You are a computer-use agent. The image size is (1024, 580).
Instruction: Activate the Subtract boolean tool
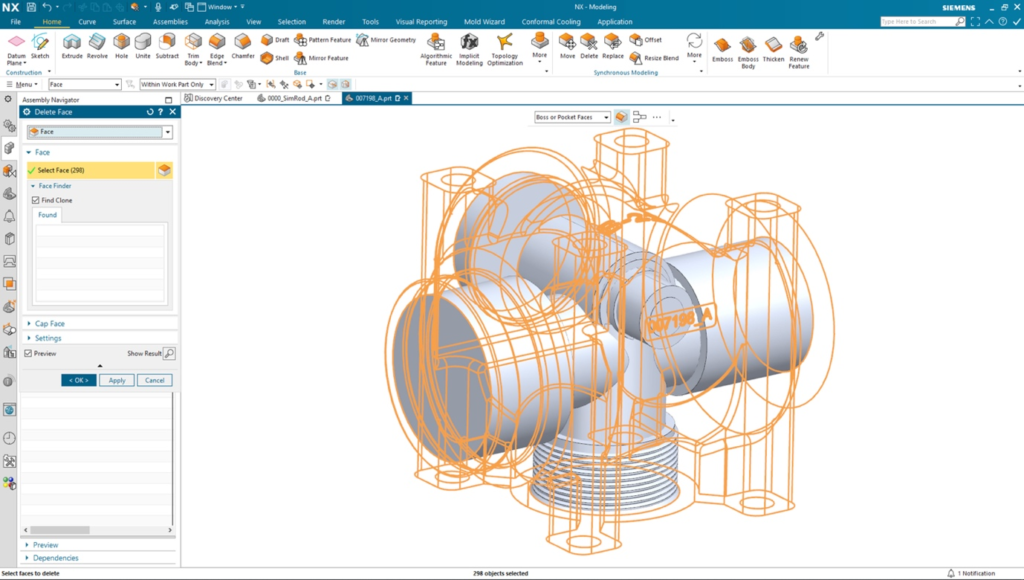(167, 45)
